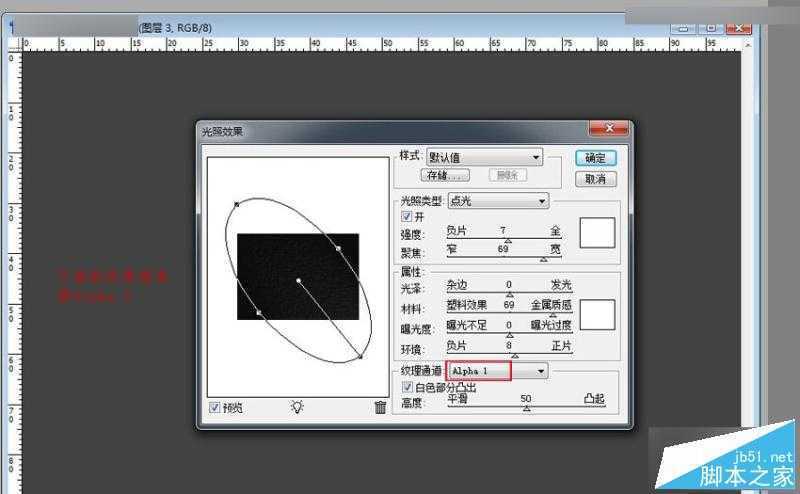Click the right-side handle on the light ellipse
This screenshot has height=494, width=800.
338,249
